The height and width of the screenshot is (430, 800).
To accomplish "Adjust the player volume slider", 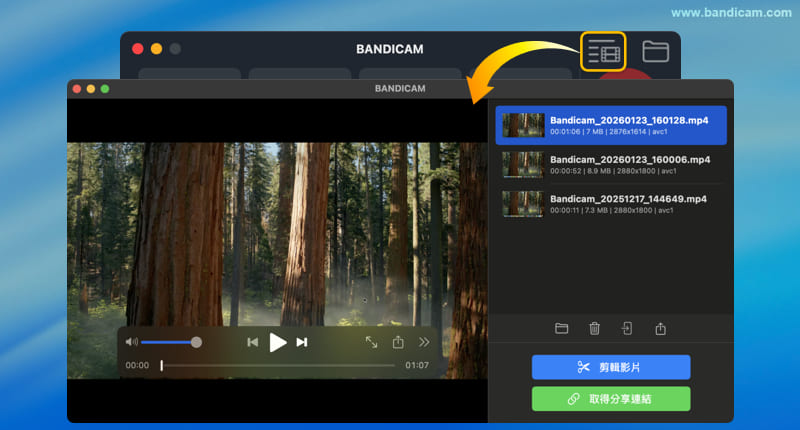I will 168,342.
